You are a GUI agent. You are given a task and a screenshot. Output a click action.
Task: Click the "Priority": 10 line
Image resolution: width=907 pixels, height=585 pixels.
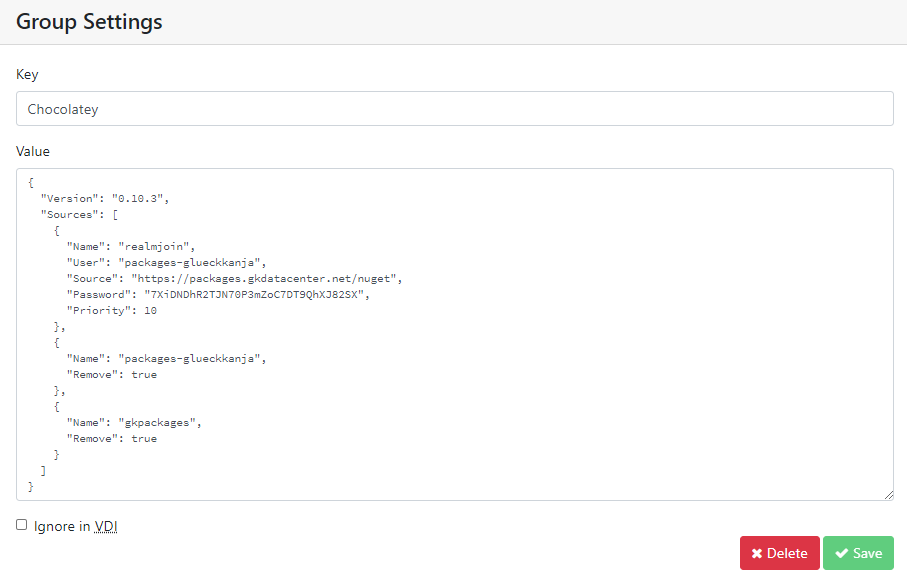point(111,310)
